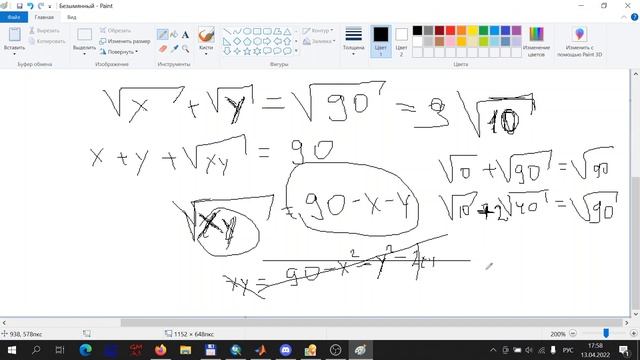Choose the Right arrow shape
This screenshot has height=360, width=640.
[267, 41]
